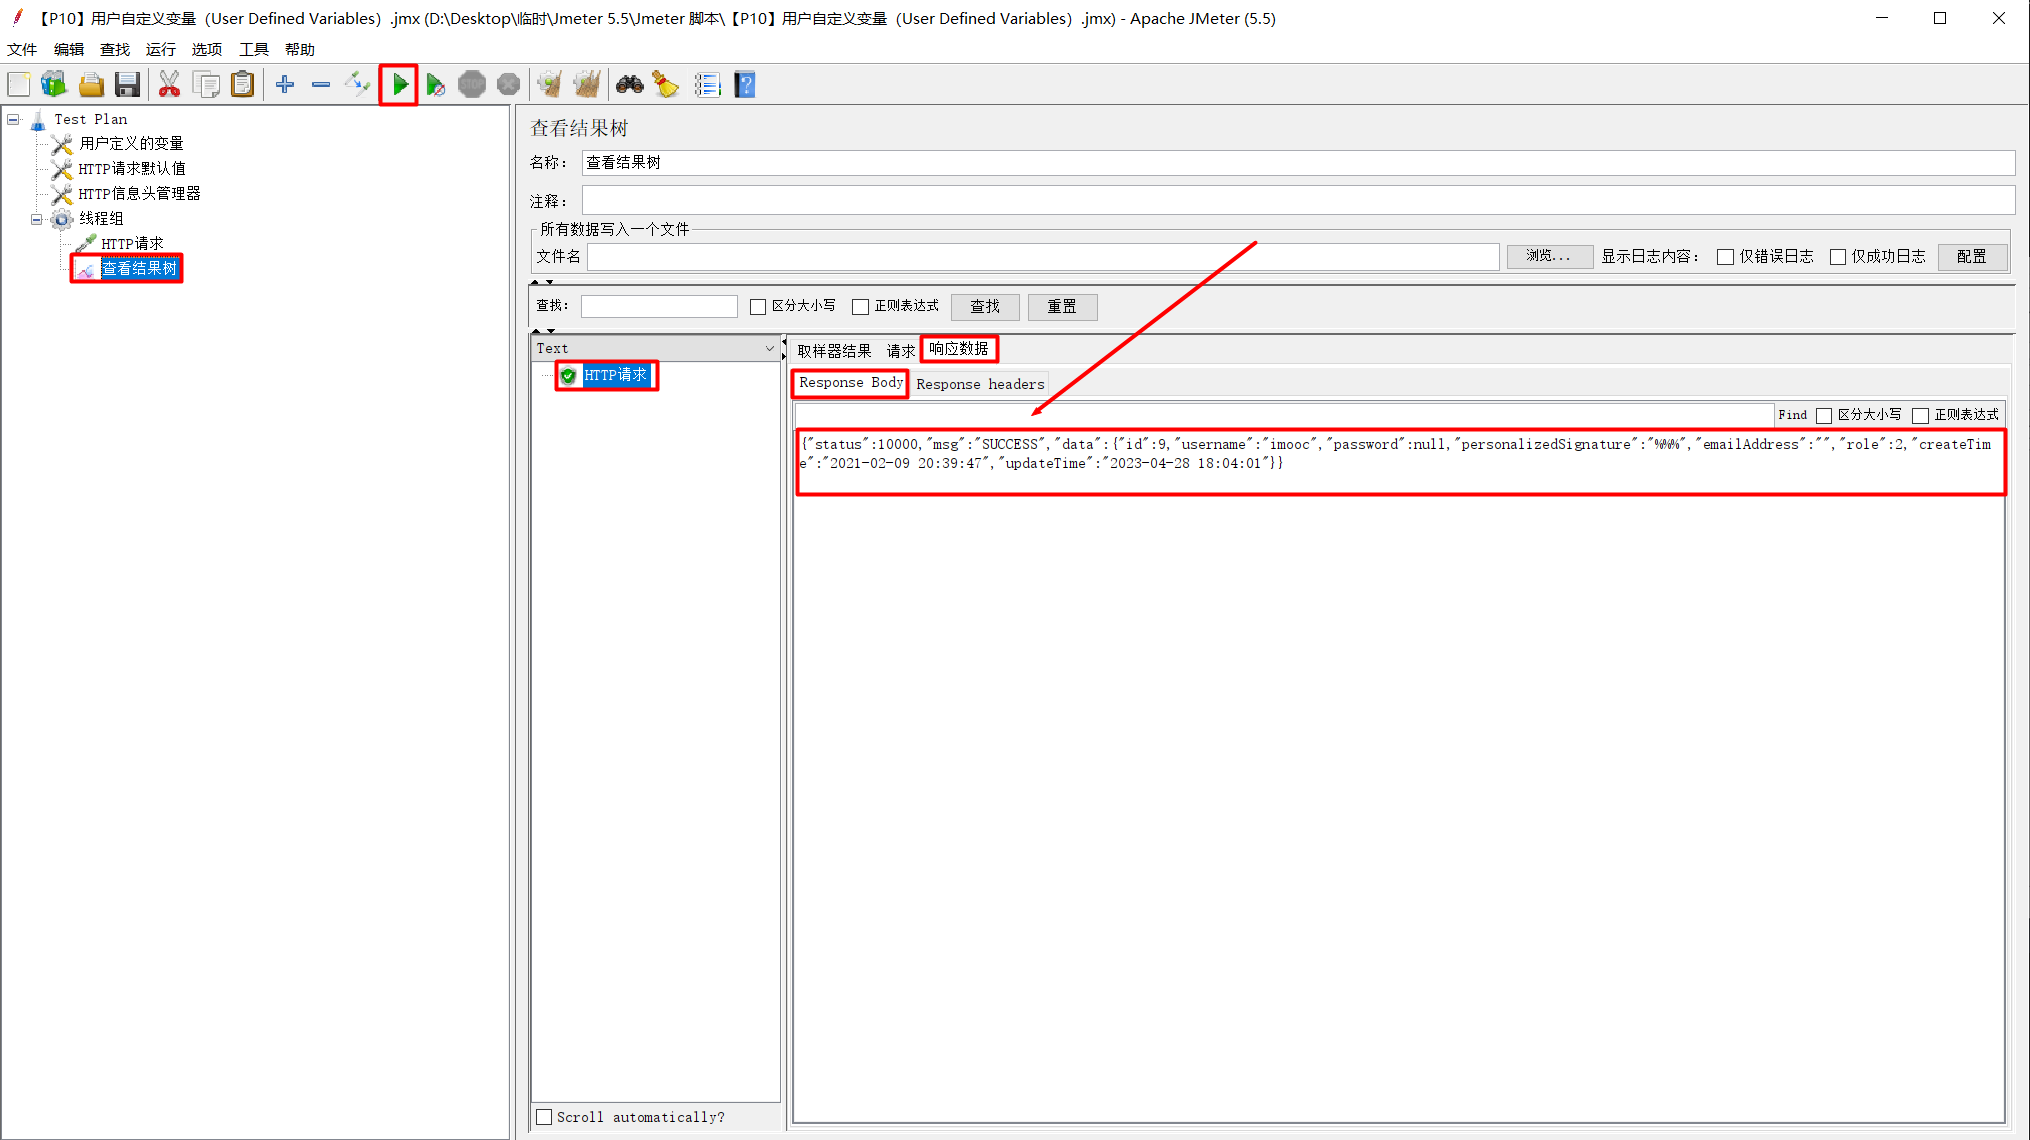The height and width of the screenshot is (1140, 2030).
Task: Clear all results with double broom icon
Action: (x=587, y=85)
